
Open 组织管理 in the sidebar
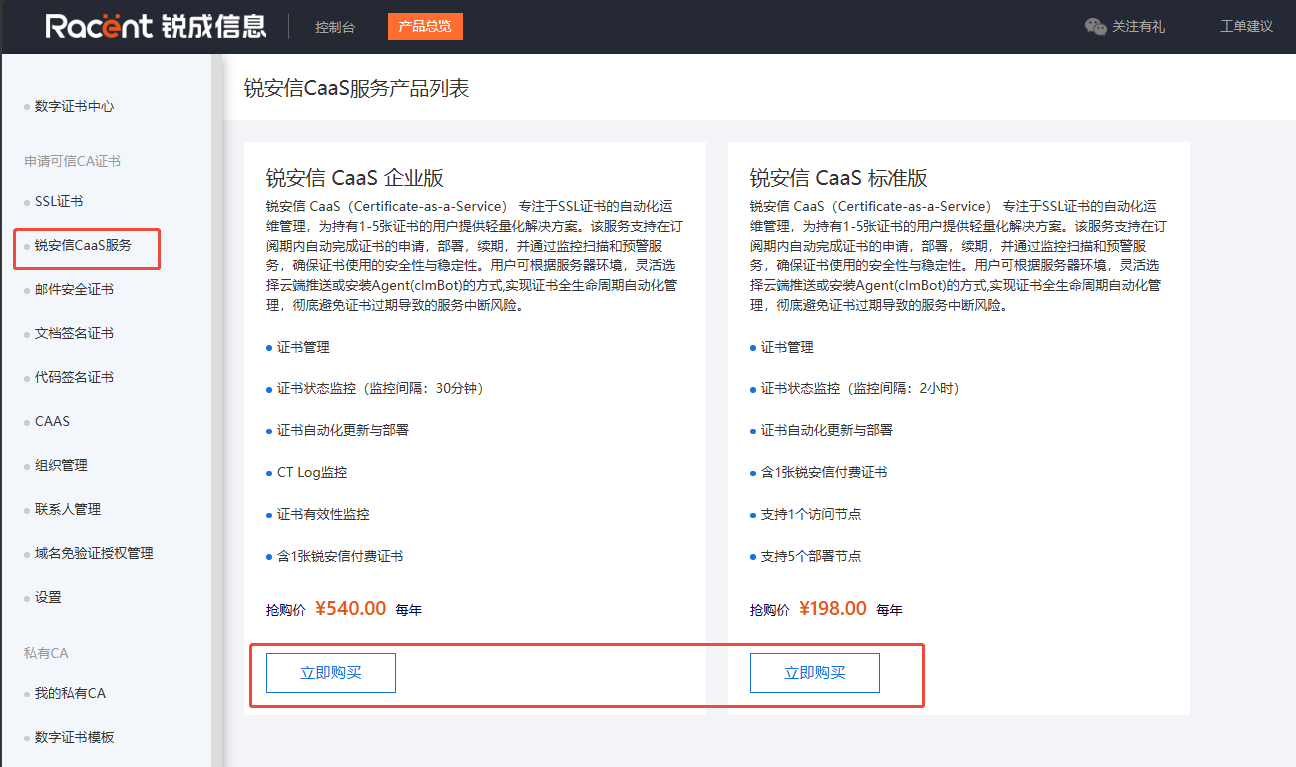(61, 466)
